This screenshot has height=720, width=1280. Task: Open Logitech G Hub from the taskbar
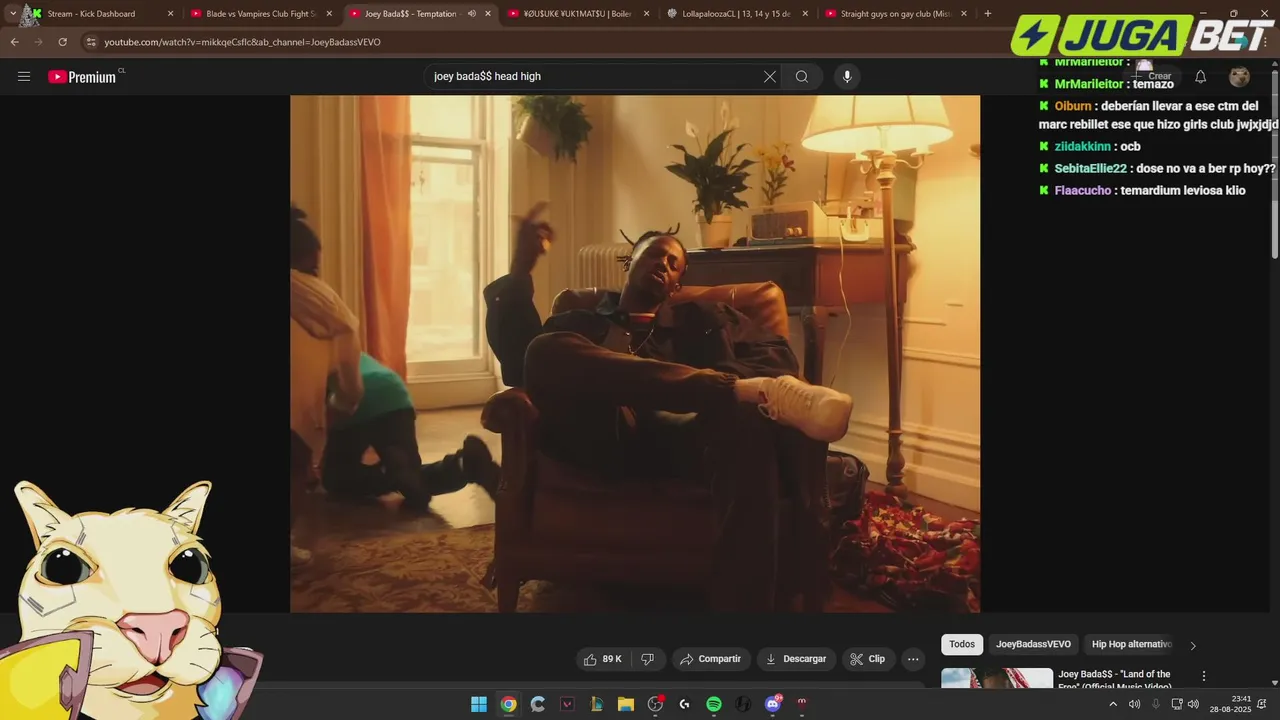[x=684, y=704]
